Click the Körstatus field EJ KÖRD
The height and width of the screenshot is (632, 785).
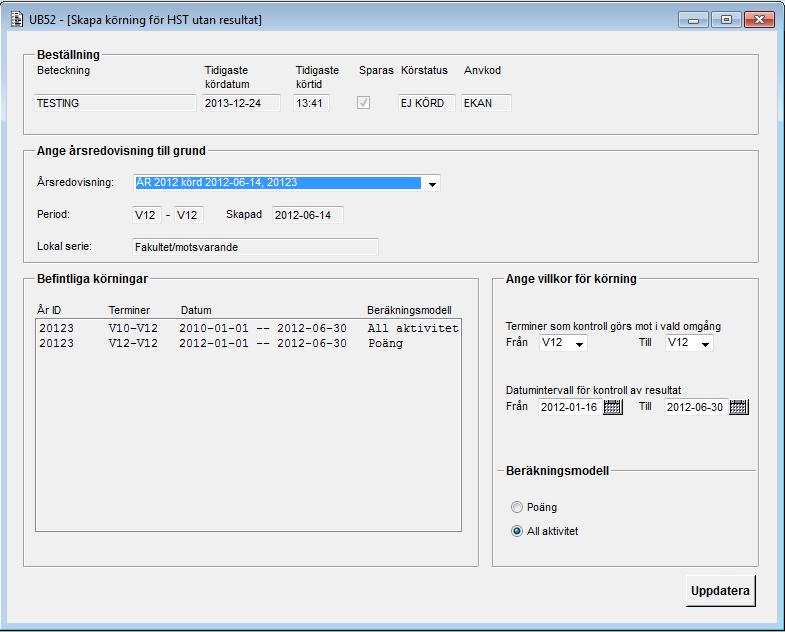click(x=427, y=103)
